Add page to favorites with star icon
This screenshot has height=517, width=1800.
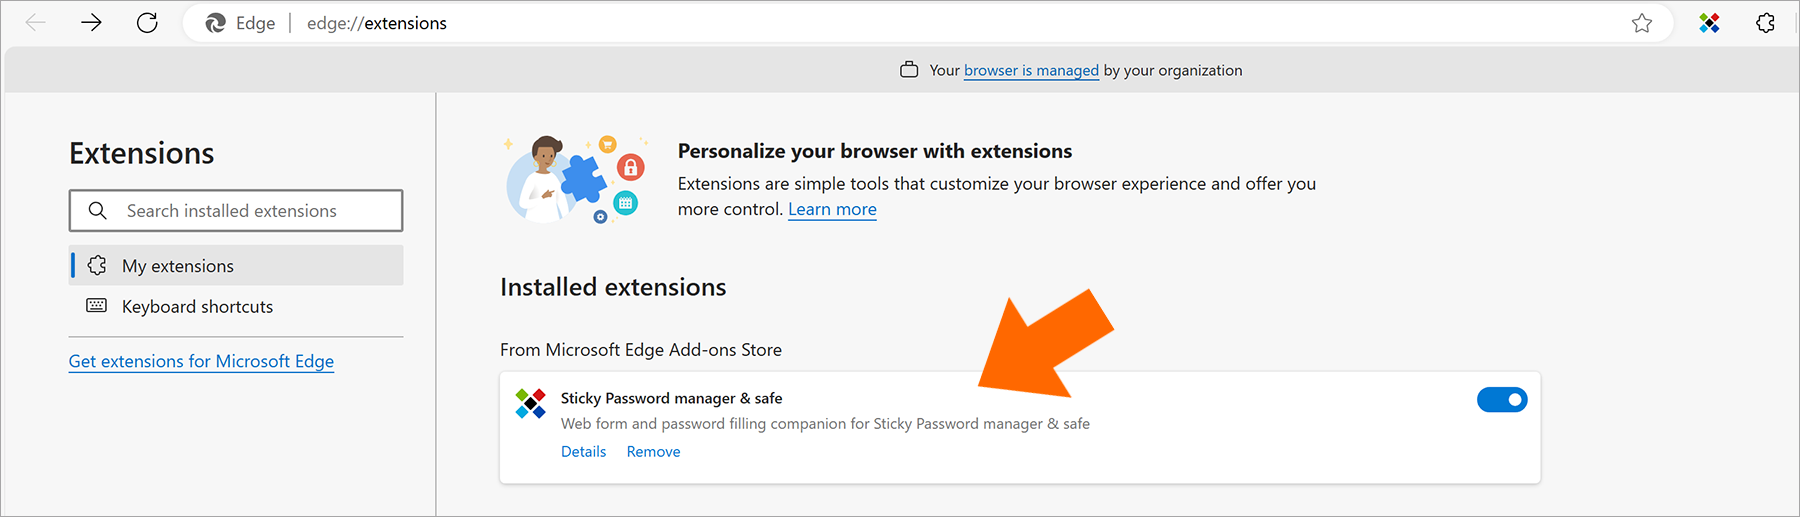tap(1641, 23)
